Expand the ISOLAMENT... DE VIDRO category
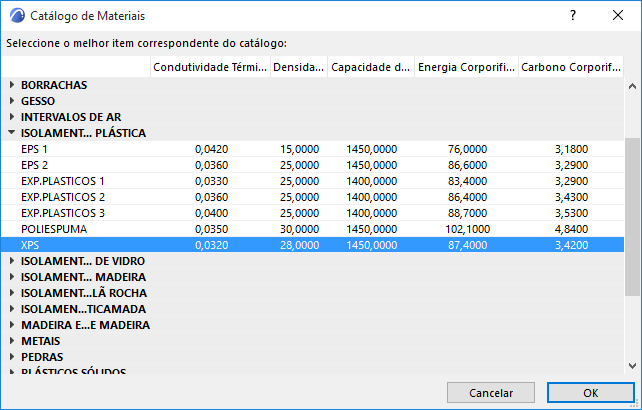Image resolution: width=642 pixels, height=410 pixels. pos(12,261)
